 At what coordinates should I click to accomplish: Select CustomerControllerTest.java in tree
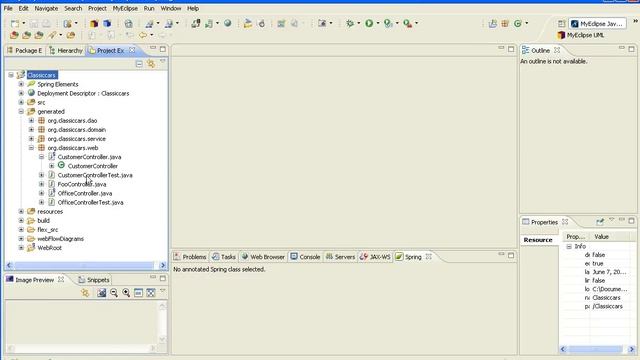(95, 175)
